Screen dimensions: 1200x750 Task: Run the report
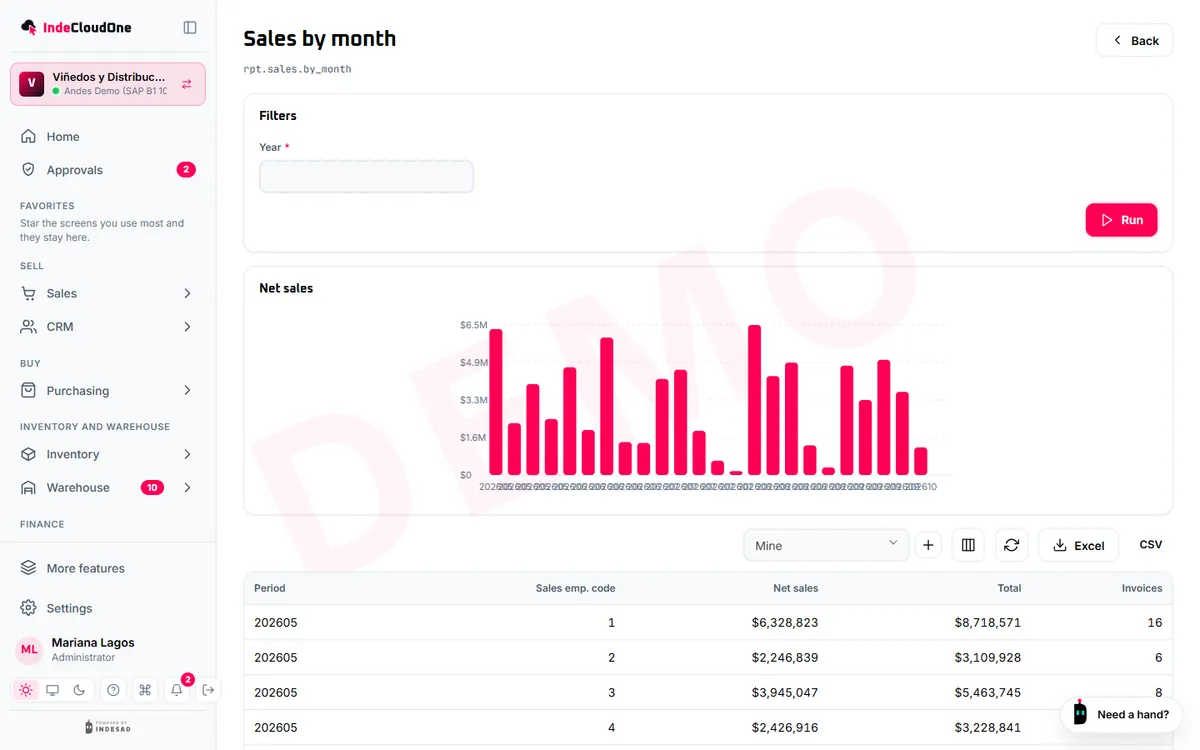tap(1121, 220)
